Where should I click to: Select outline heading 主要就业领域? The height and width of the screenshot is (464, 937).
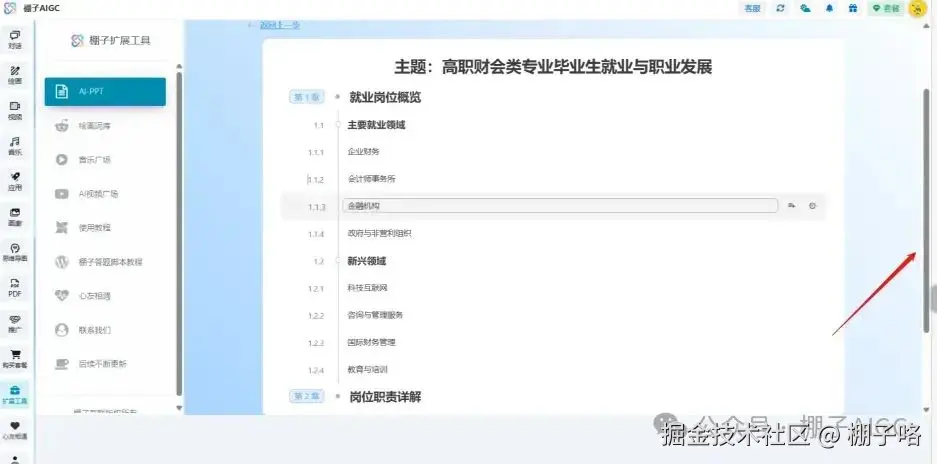(x=376, y=125)
